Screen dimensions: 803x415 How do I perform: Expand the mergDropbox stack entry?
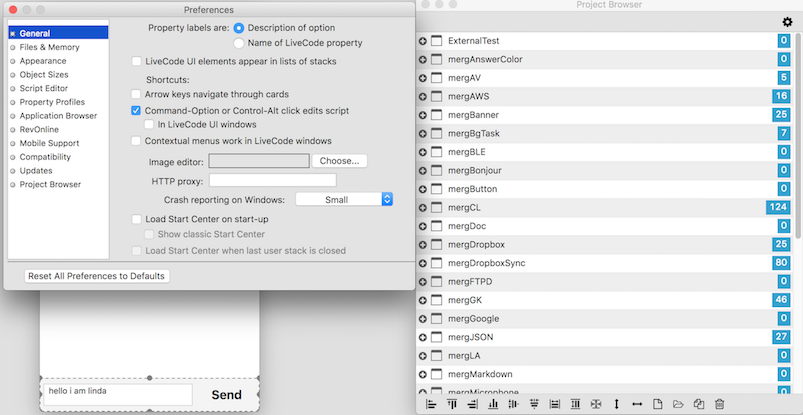(x=423, y=244)
